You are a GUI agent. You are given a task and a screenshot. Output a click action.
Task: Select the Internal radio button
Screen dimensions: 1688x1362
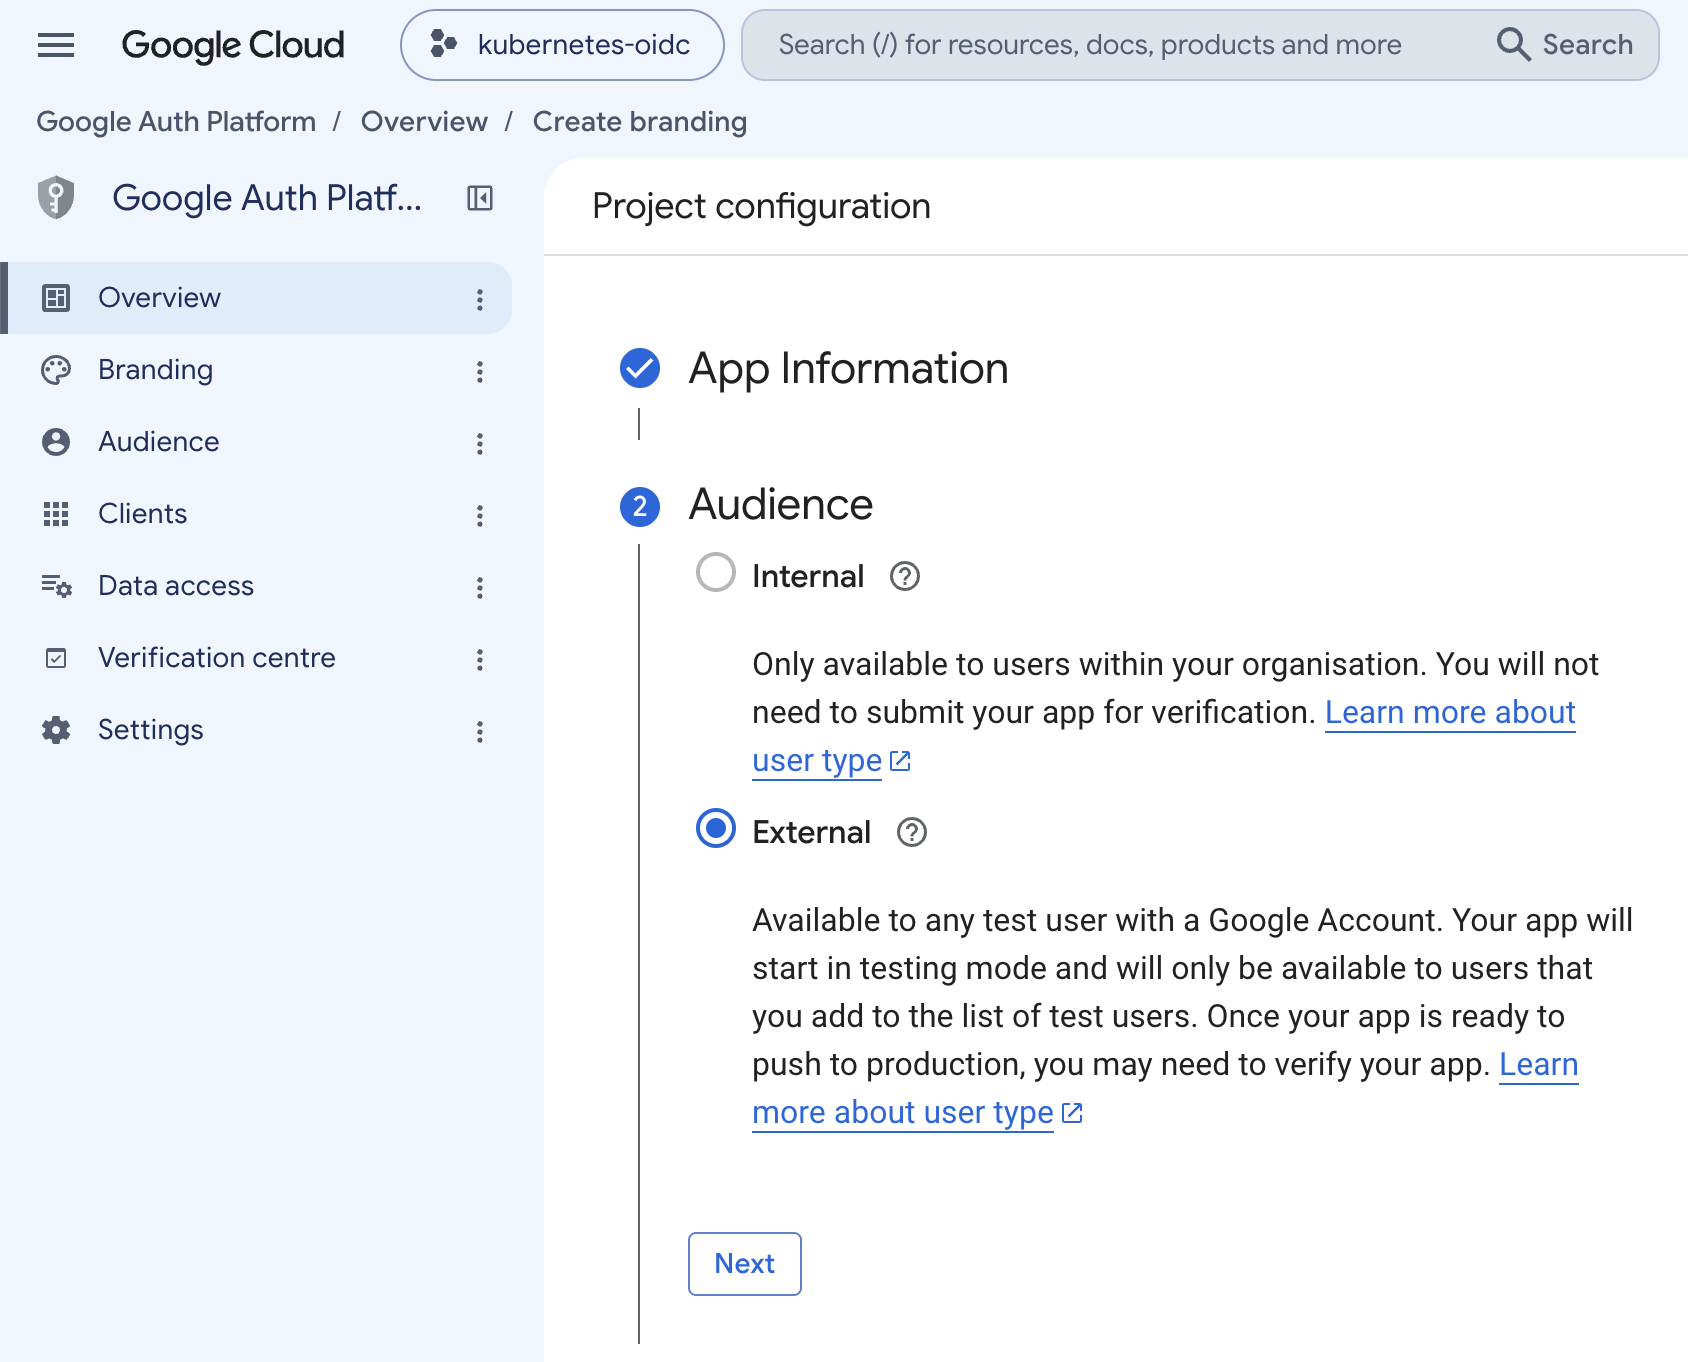point(716,573)
